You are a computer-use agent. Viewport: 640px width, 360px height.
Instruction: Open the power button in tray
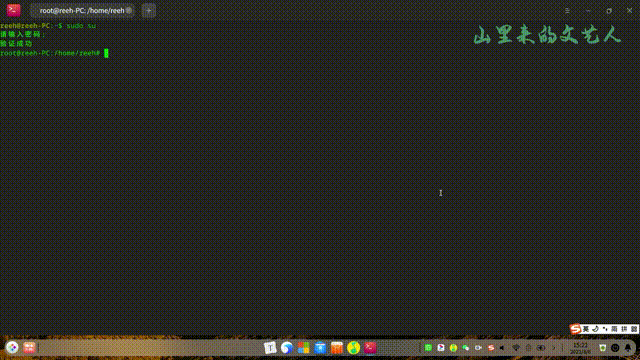click(x=615, y=348)
